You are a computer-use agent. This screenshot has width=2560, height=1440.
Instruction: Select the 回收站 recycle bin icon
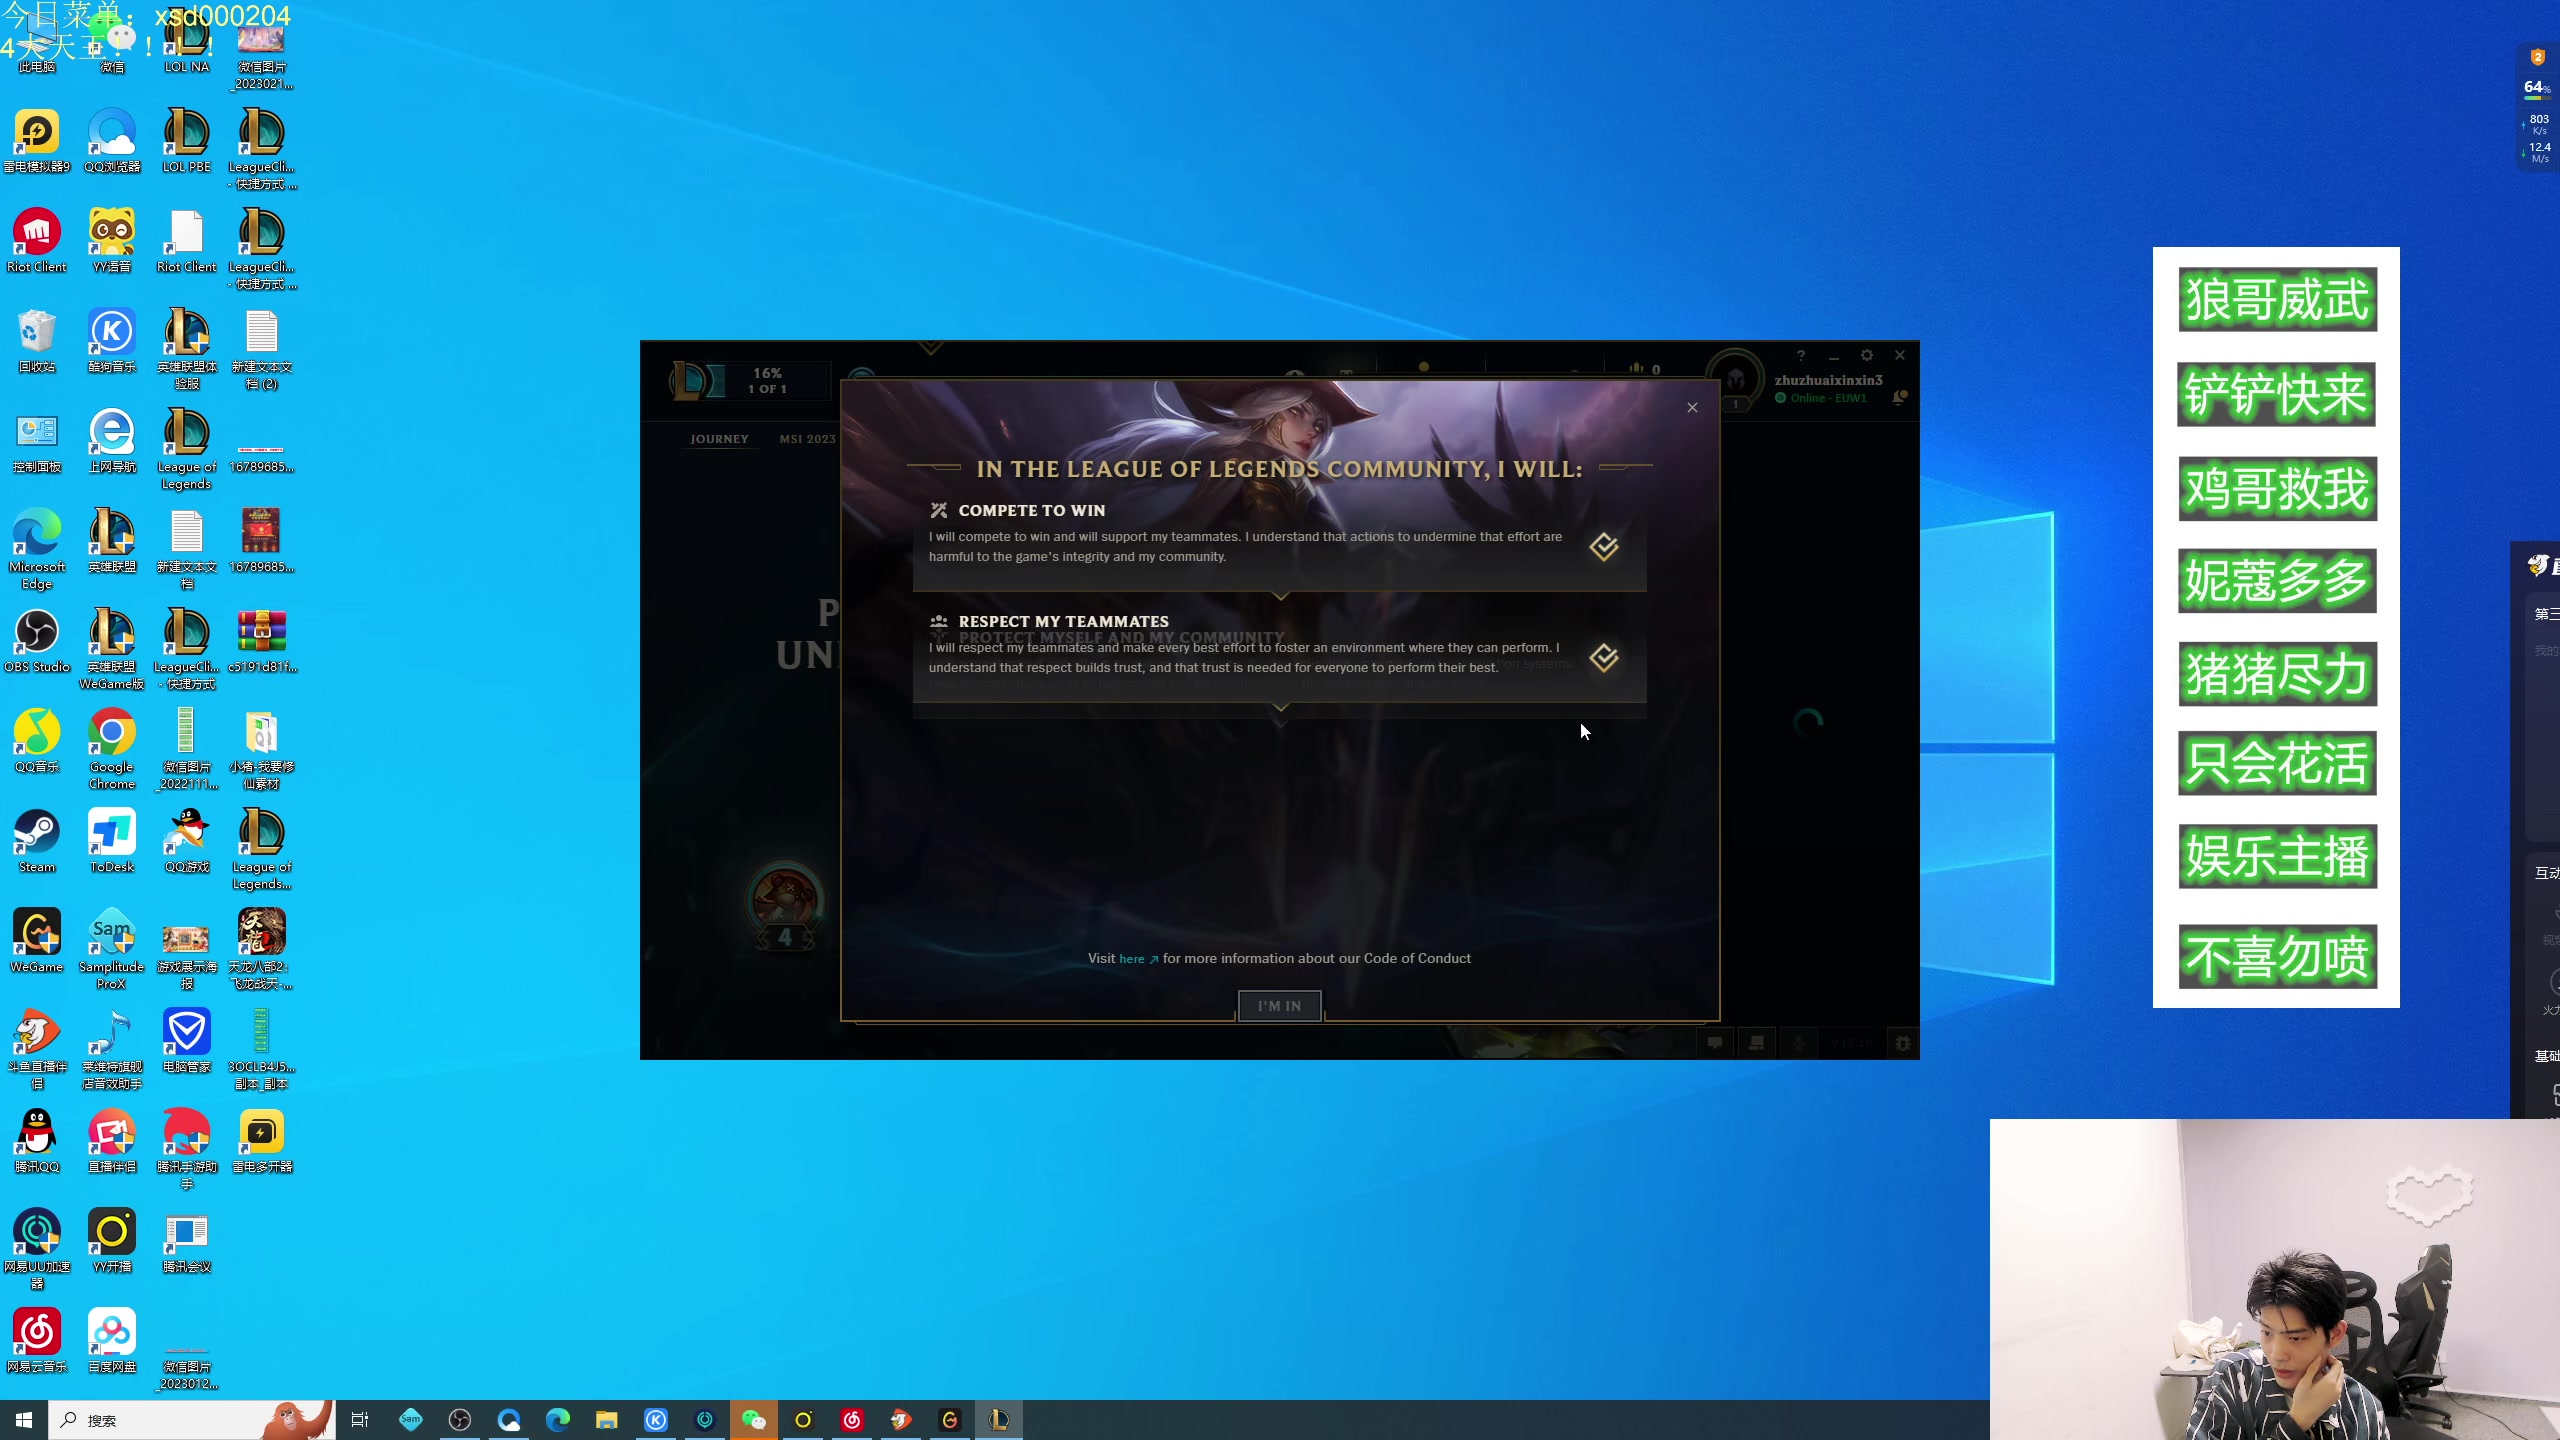click(37, 341)
